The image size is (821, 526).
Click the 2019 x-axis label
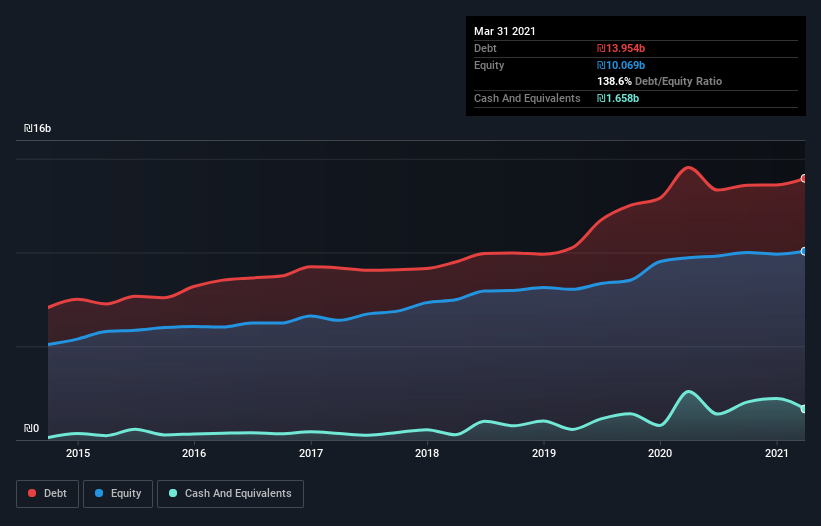click(x=544, y=453)
